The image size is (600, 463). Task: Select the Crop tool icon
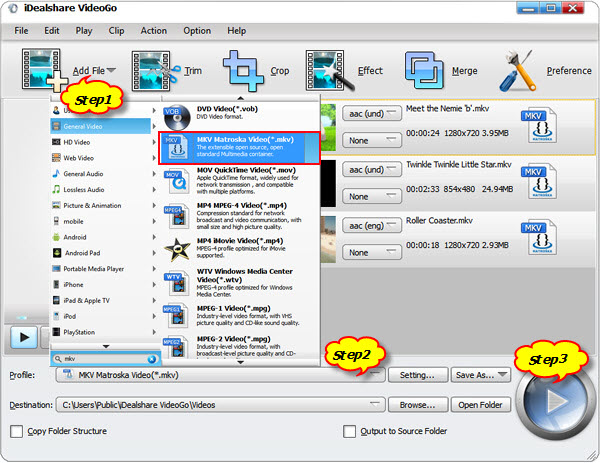point(243,71)
